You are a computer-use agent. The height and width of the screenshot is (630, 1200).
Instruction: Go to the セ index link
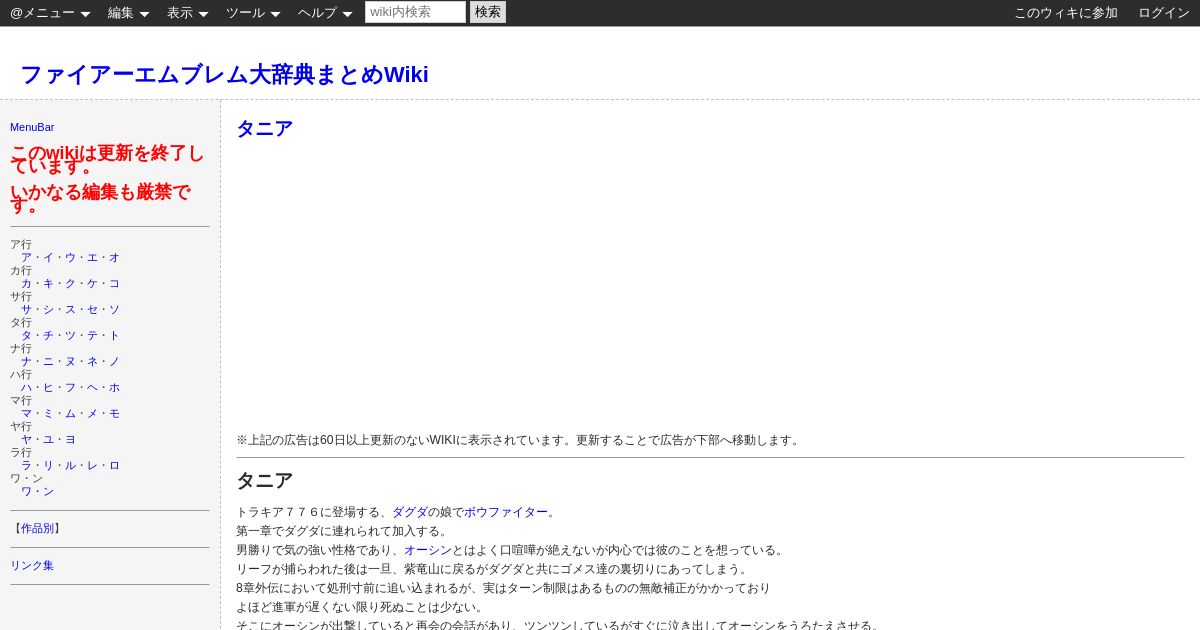92,310
